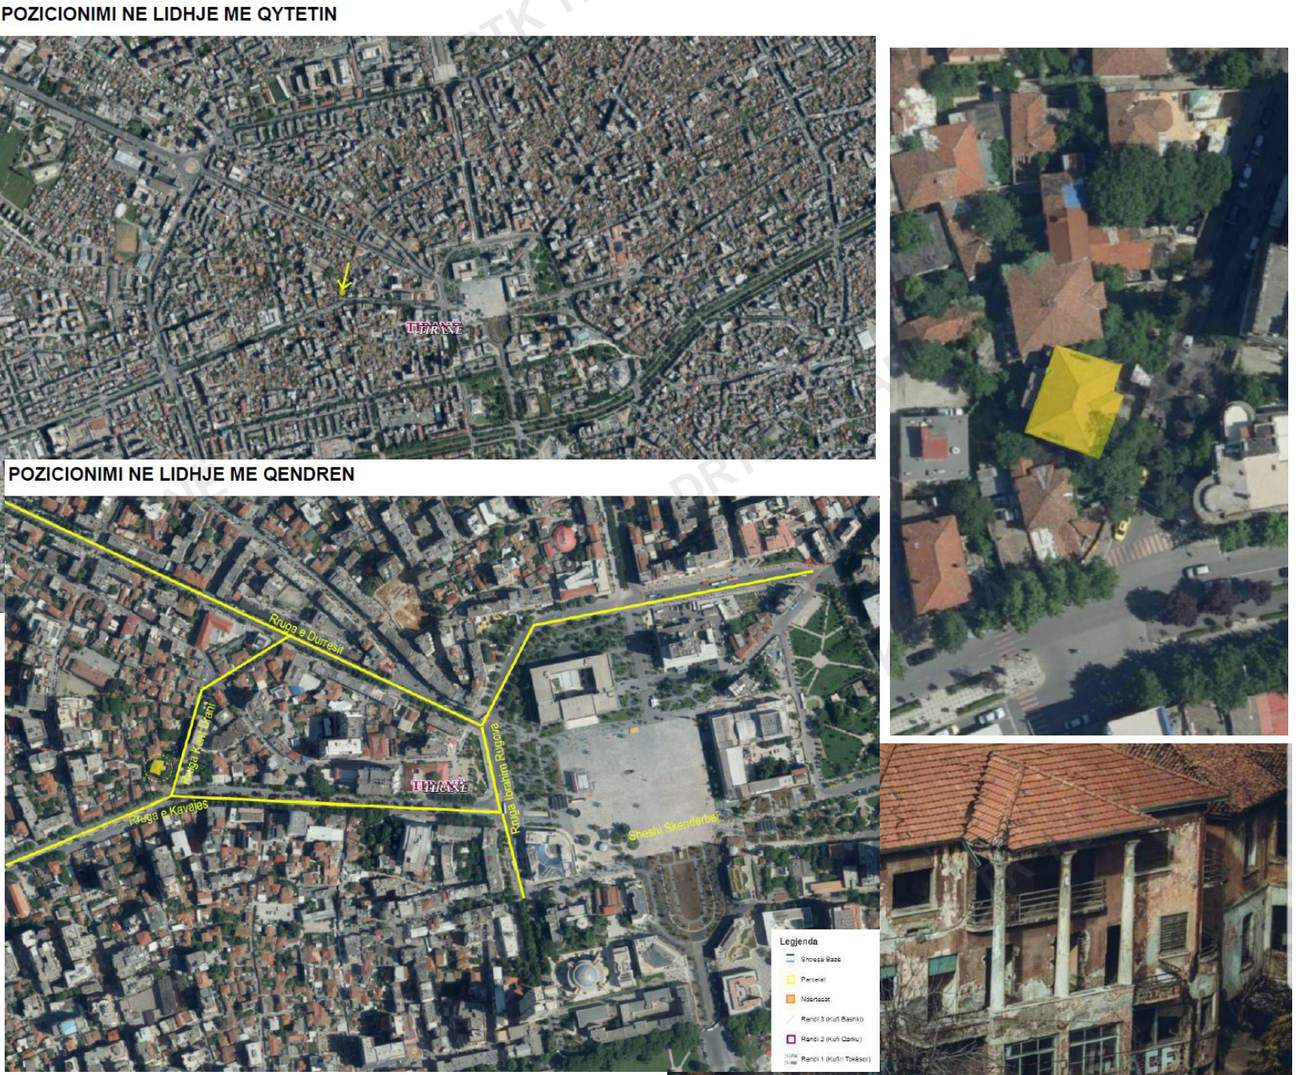Click the old building facade photo
Viewport: 1300px width, 1075px height.
point(1084,909)
